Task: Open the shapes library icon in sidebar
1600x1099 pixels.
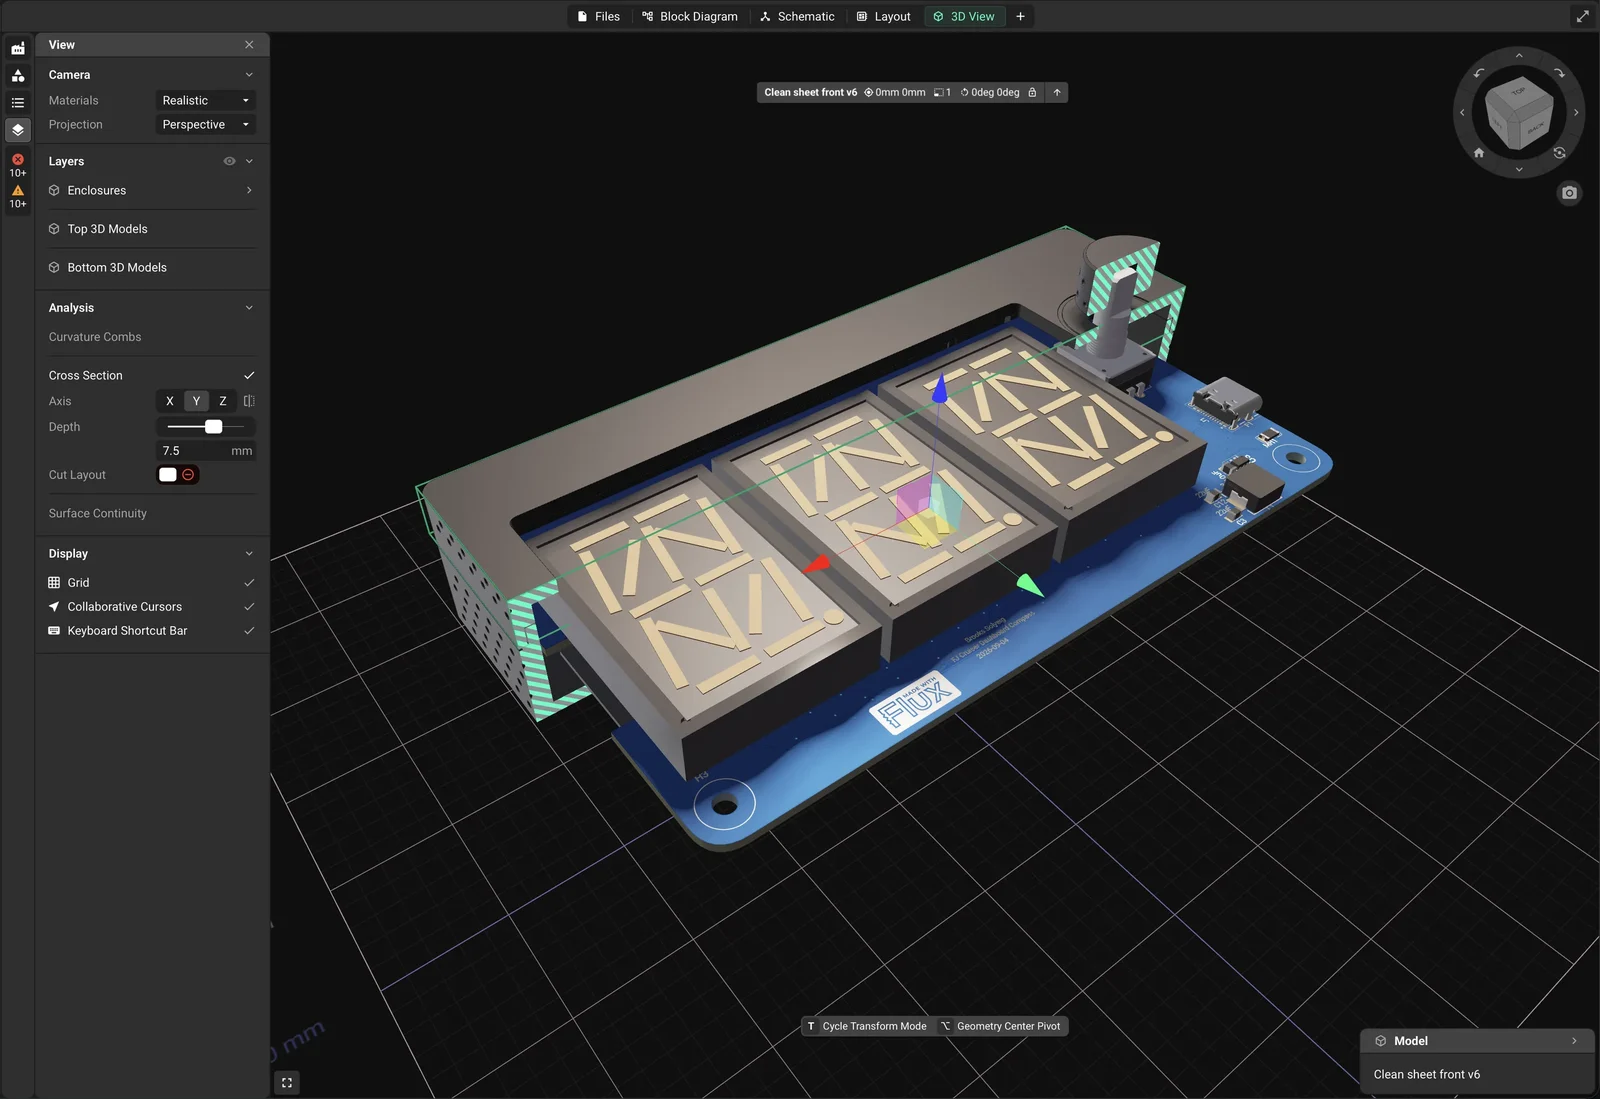Action: [x=18, y=76]
